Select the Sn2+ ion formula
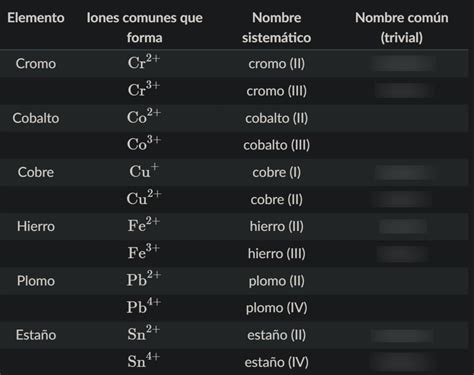 (x=144, y=333)
